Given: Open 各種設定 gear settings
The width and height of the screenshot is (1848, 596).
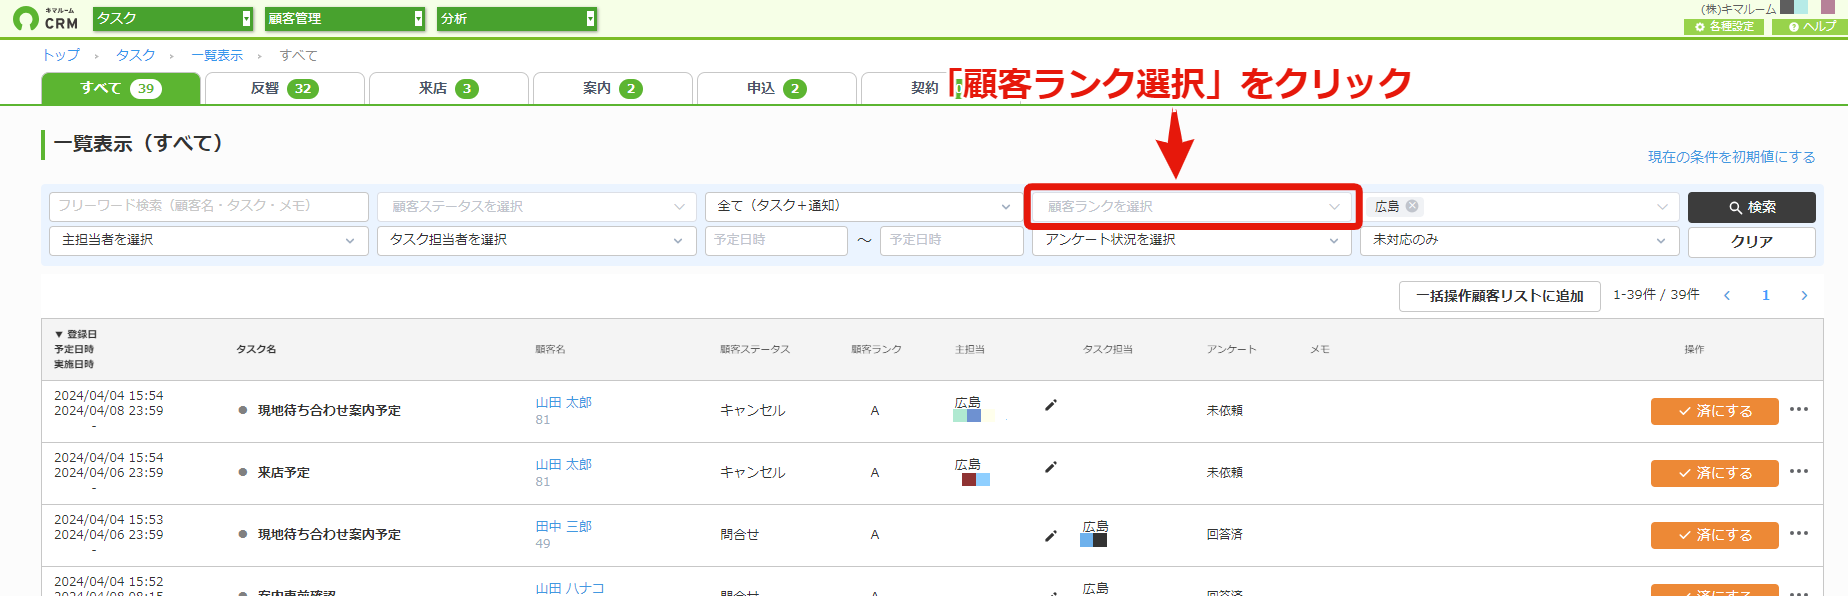Looking at the screenshot, I should click(x=1724, y=27).
